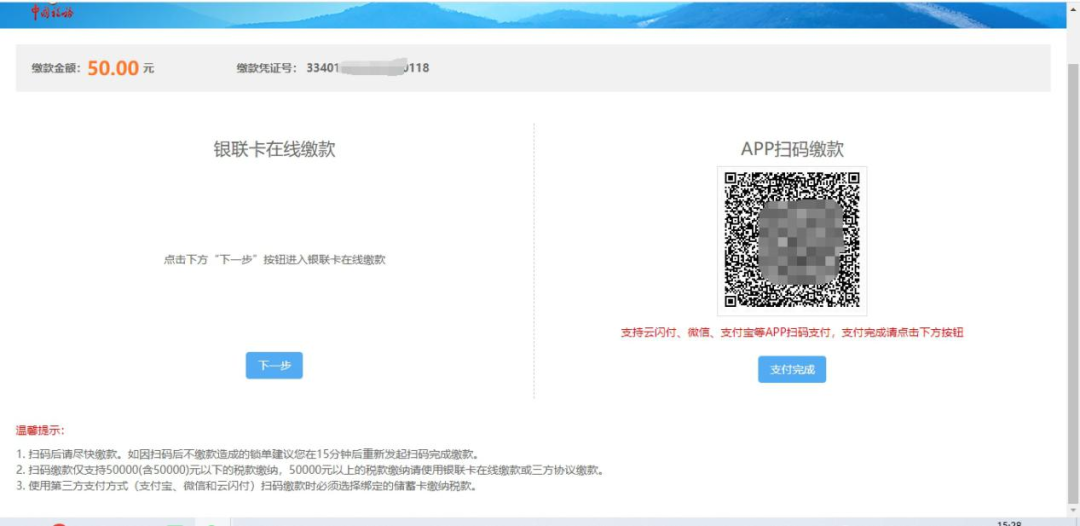Click the 支付完成 button
The height and width of the screenshot is (526, 1080).
[792, 370]
